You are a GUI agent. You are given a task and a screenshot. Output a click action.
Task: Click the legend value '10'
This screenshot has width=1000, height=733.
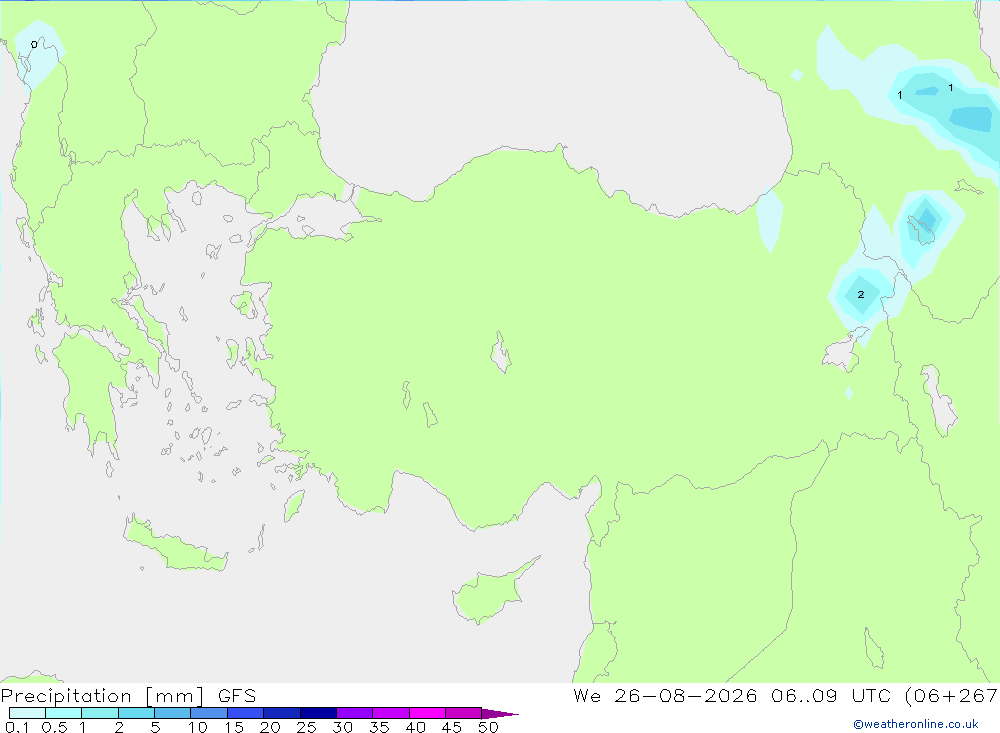tap(197, 727)
